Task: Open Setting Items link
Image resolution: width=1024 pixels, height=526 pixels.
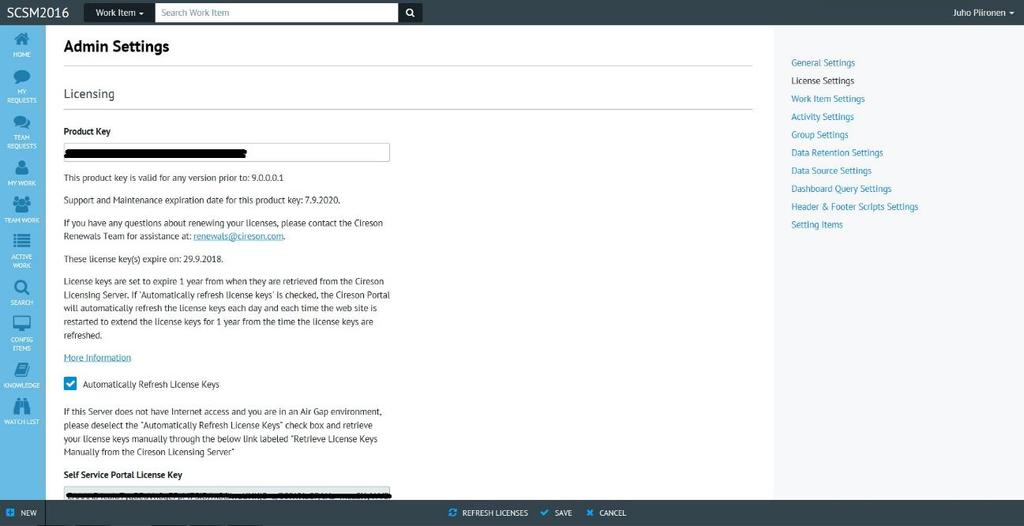Action: (x=817, y=225)
